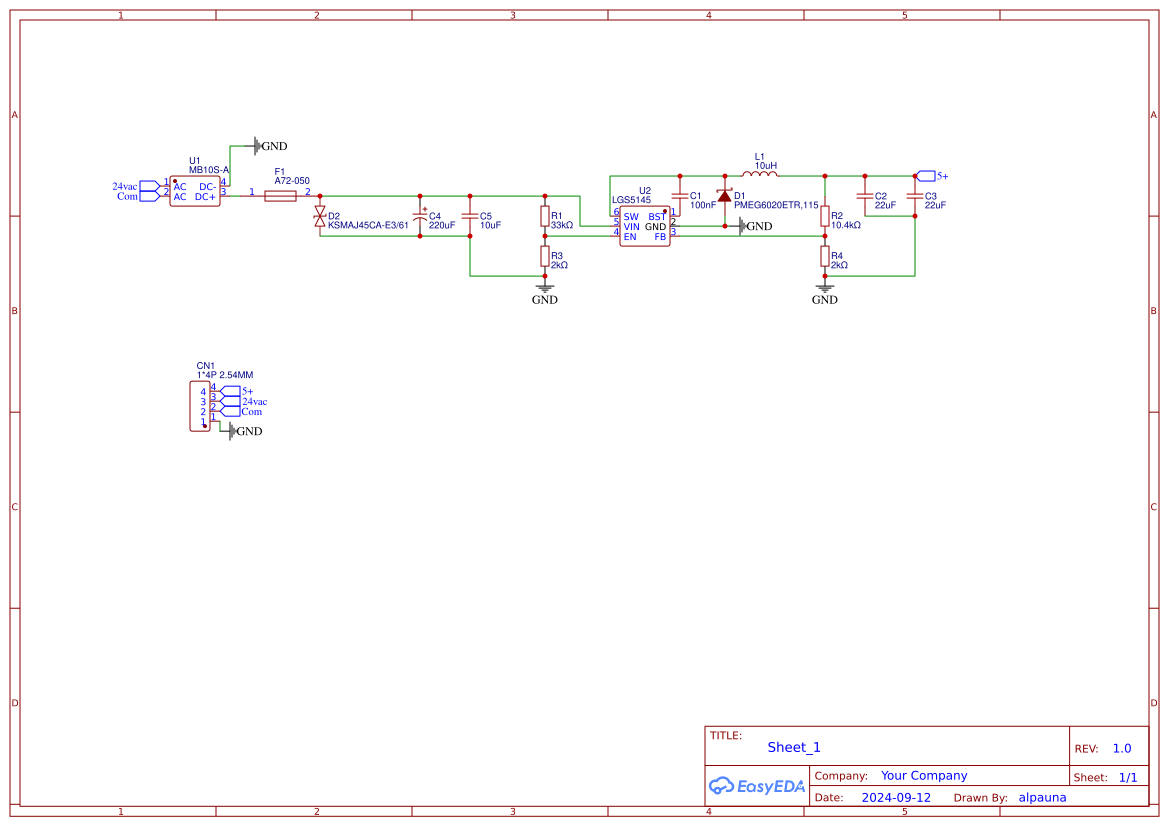
Task: Select the TVS diode D2 KSMAJ45CA symbol
Action: 319,216
